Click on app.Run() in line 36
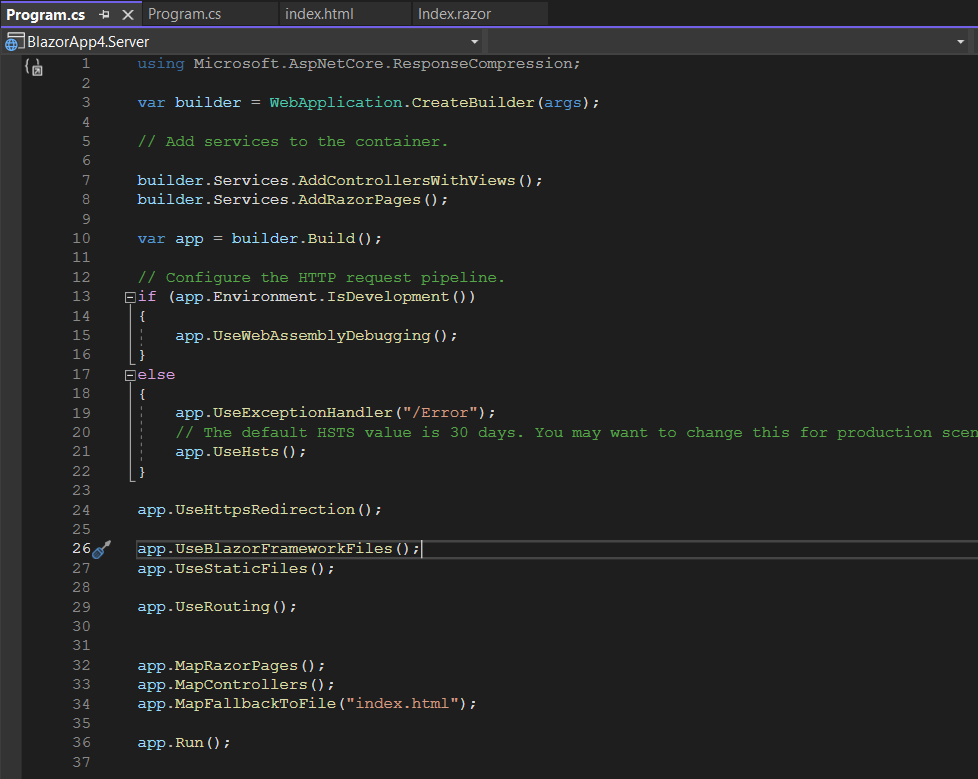Image resolution: width=978 pixels, height=779 pixels. click(180, 743)
